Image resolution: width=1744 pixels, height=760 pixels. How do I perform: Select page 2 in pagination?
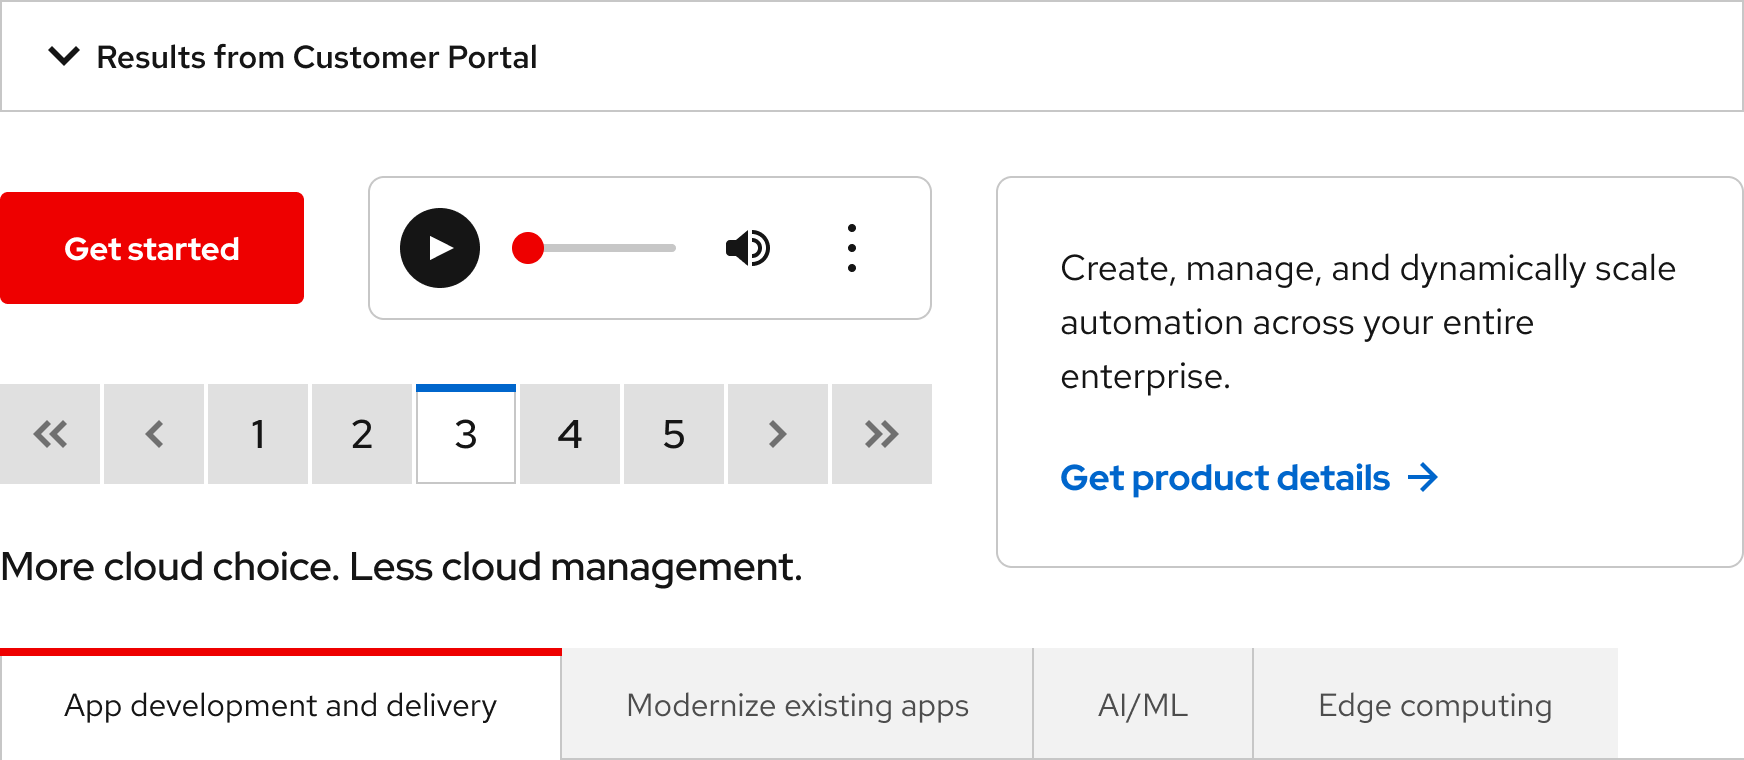362,434
